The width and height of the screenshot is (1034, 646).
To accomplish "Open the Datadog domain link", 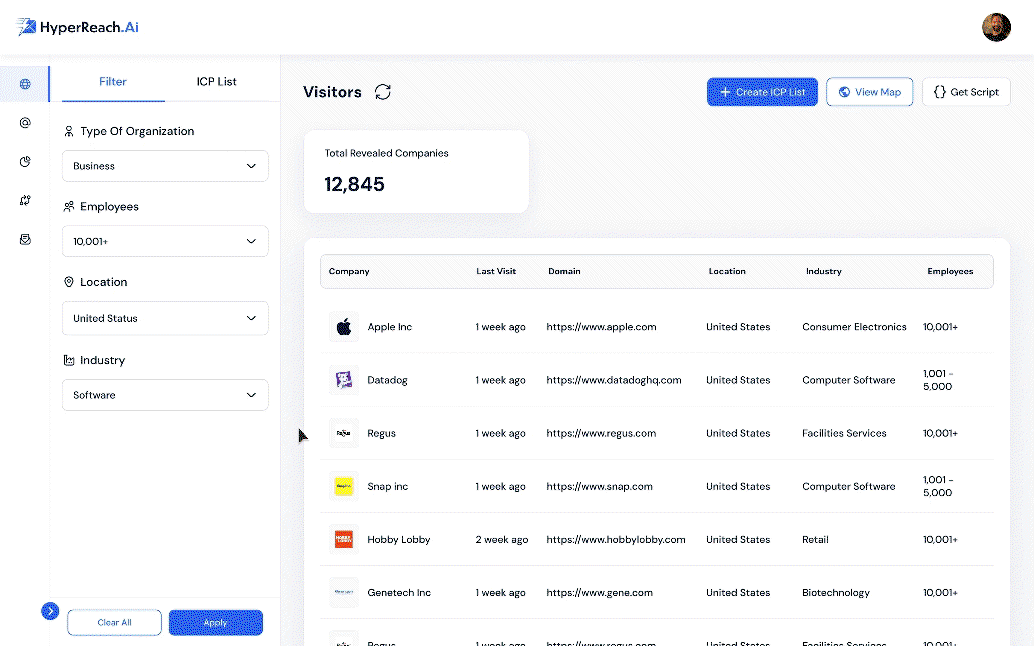I will (x=613, y=380).
